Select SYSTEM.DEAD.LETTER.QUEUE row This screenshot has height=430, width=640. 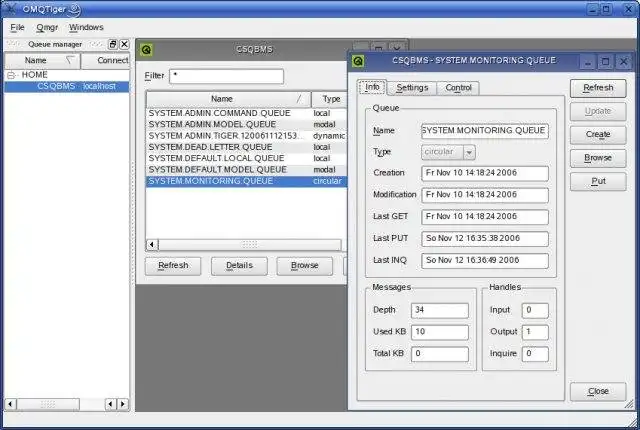point(246,147)
